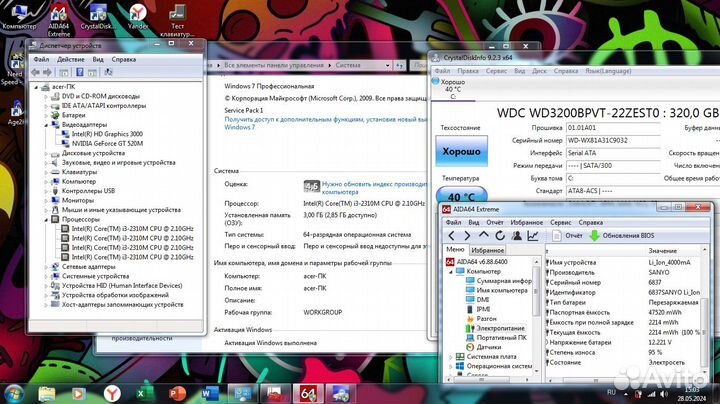This screenshot has height=404, width=720.
Task: Click the help icon in Device Manager toolbar
Action: click(79, 72)
